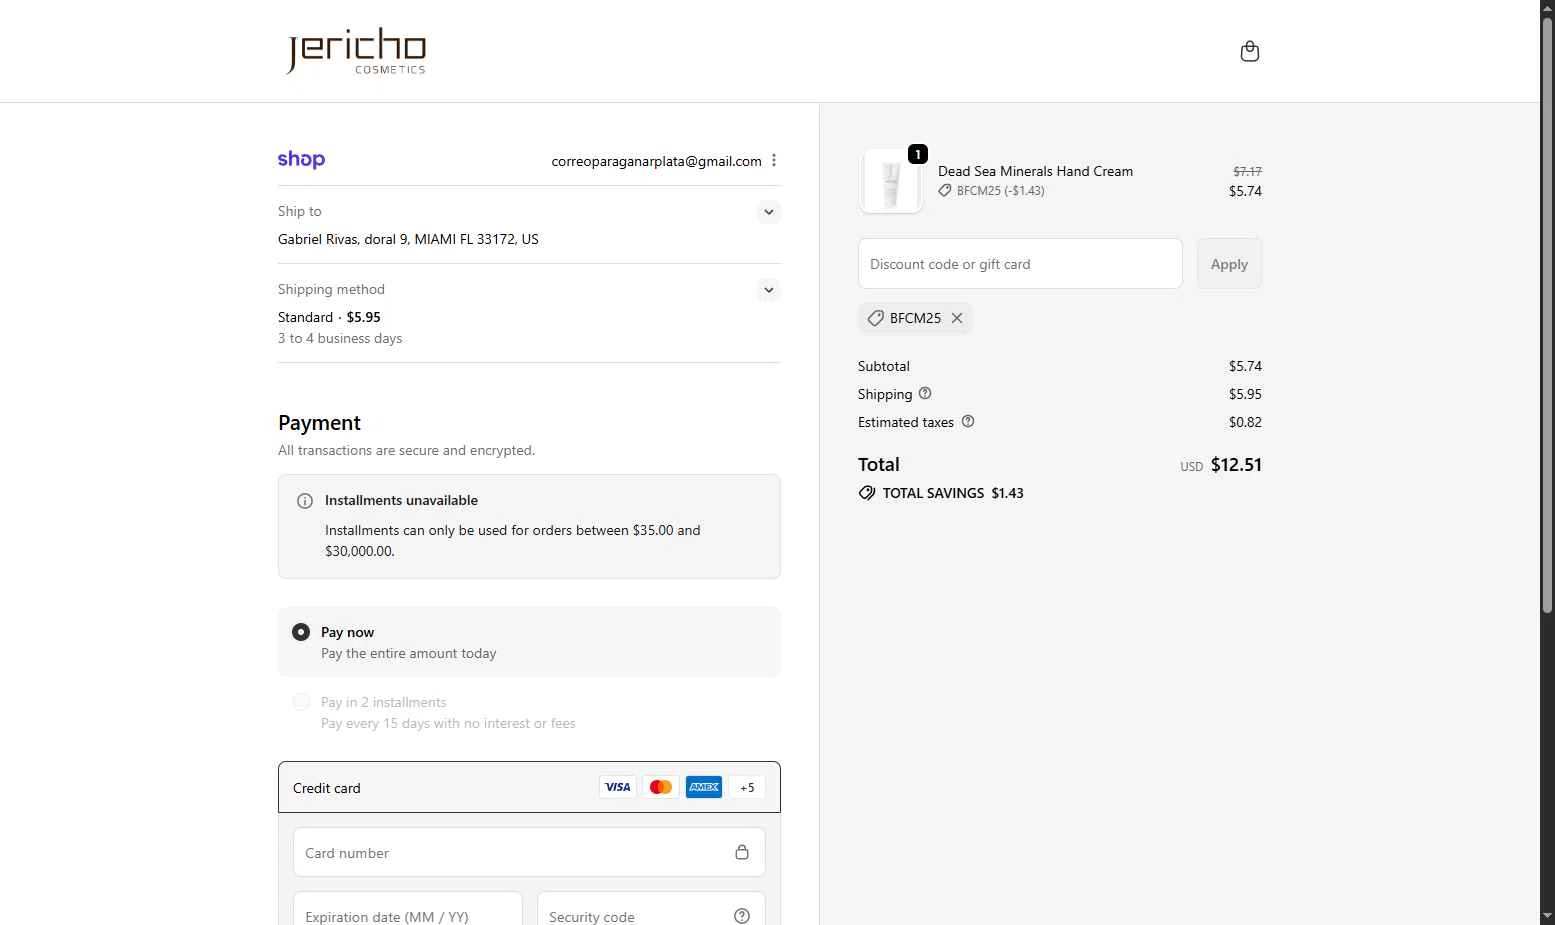Select Pay in 2 installments radio

(301, 702)
